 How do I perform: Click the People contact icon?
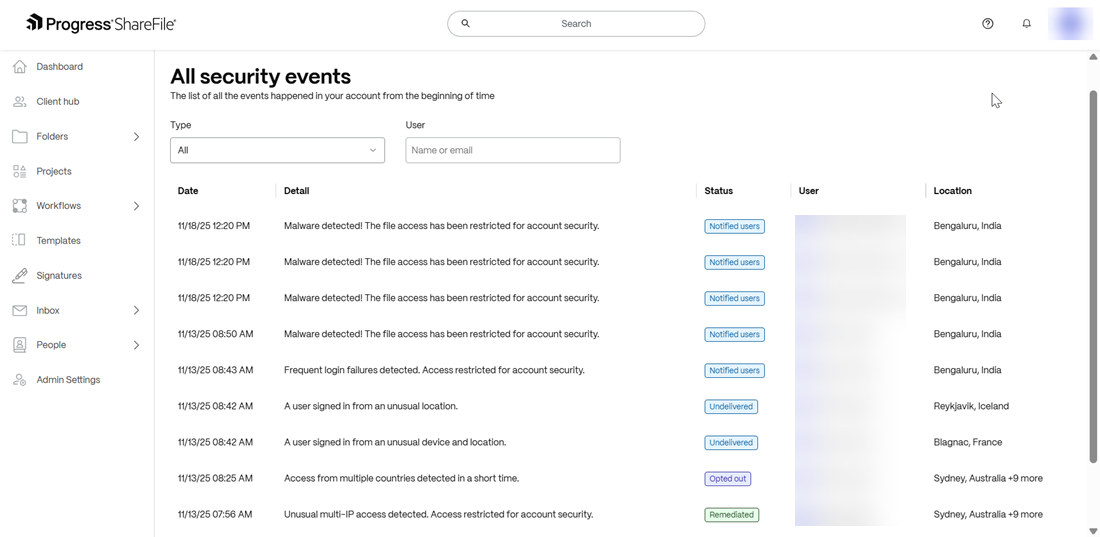click(20, 345)
